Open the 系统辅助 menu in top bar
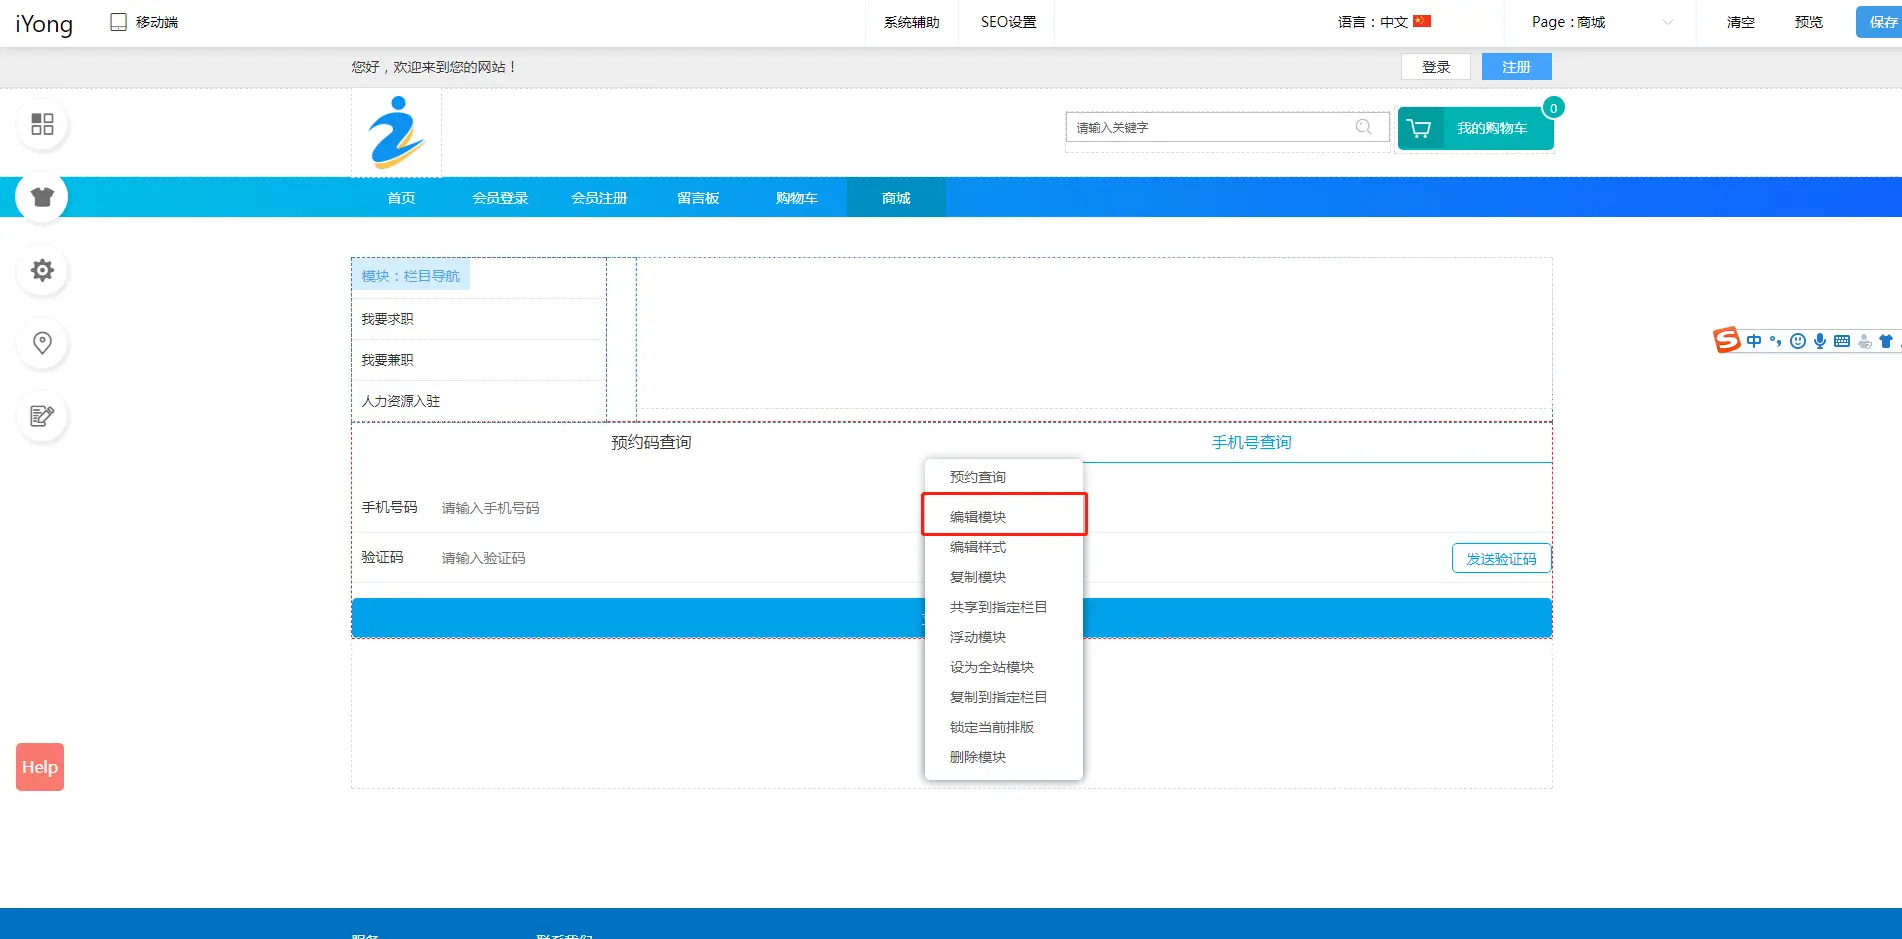The height and width of the screenshot is (939, 1902). coord(911,22)
